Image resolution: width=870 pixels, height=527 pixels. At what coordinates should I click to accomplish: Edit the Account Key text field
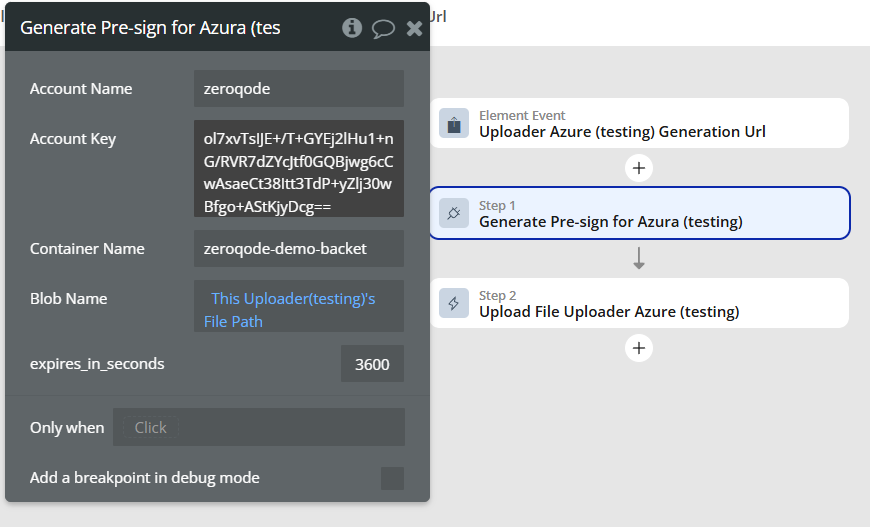[x=298, y=169]
